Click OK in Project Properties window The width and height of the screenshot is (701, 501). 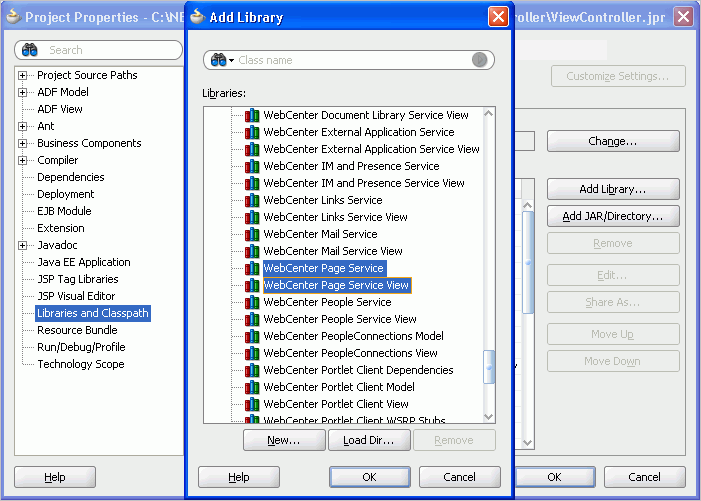coord(555,477)
